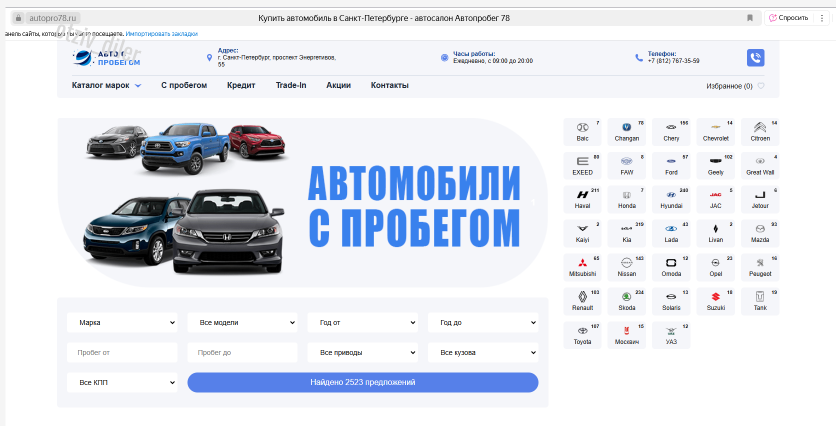Open the JAC brand tile

point(716,199)
